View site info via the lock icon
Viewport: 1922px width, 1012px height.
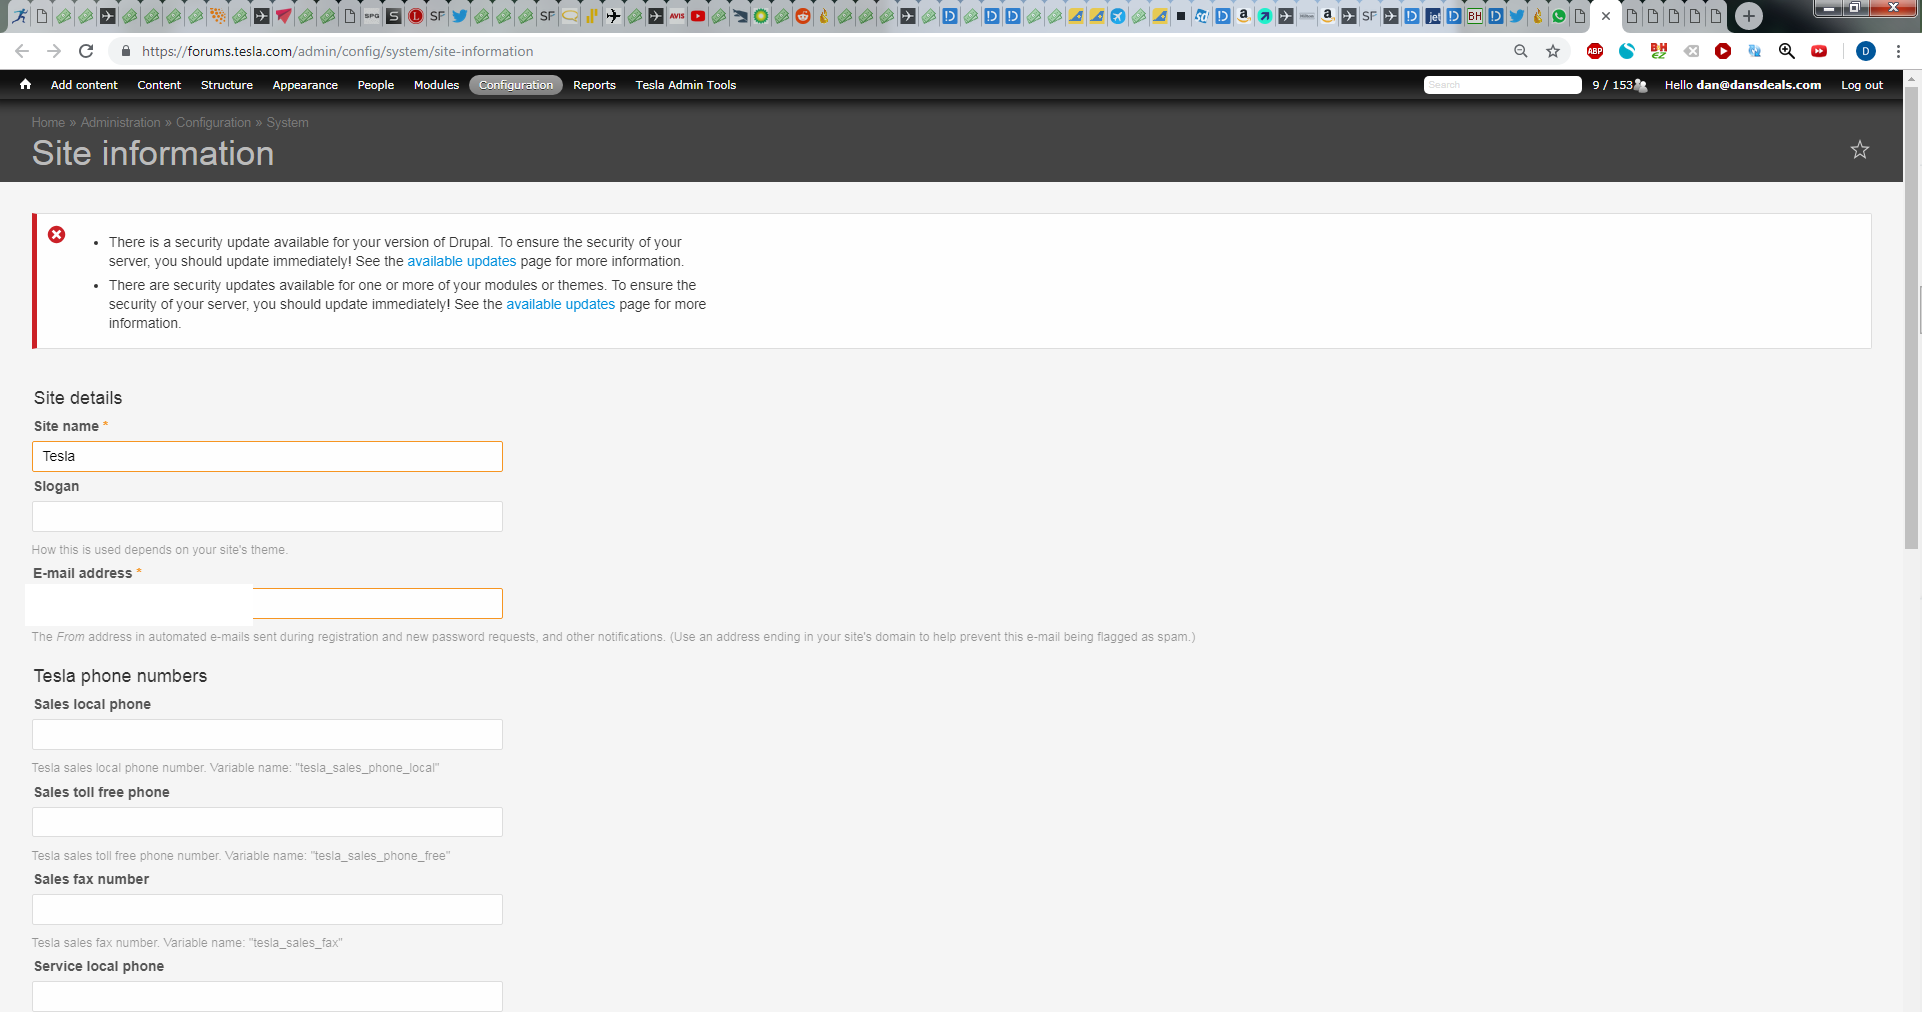(x=126, y=51)
